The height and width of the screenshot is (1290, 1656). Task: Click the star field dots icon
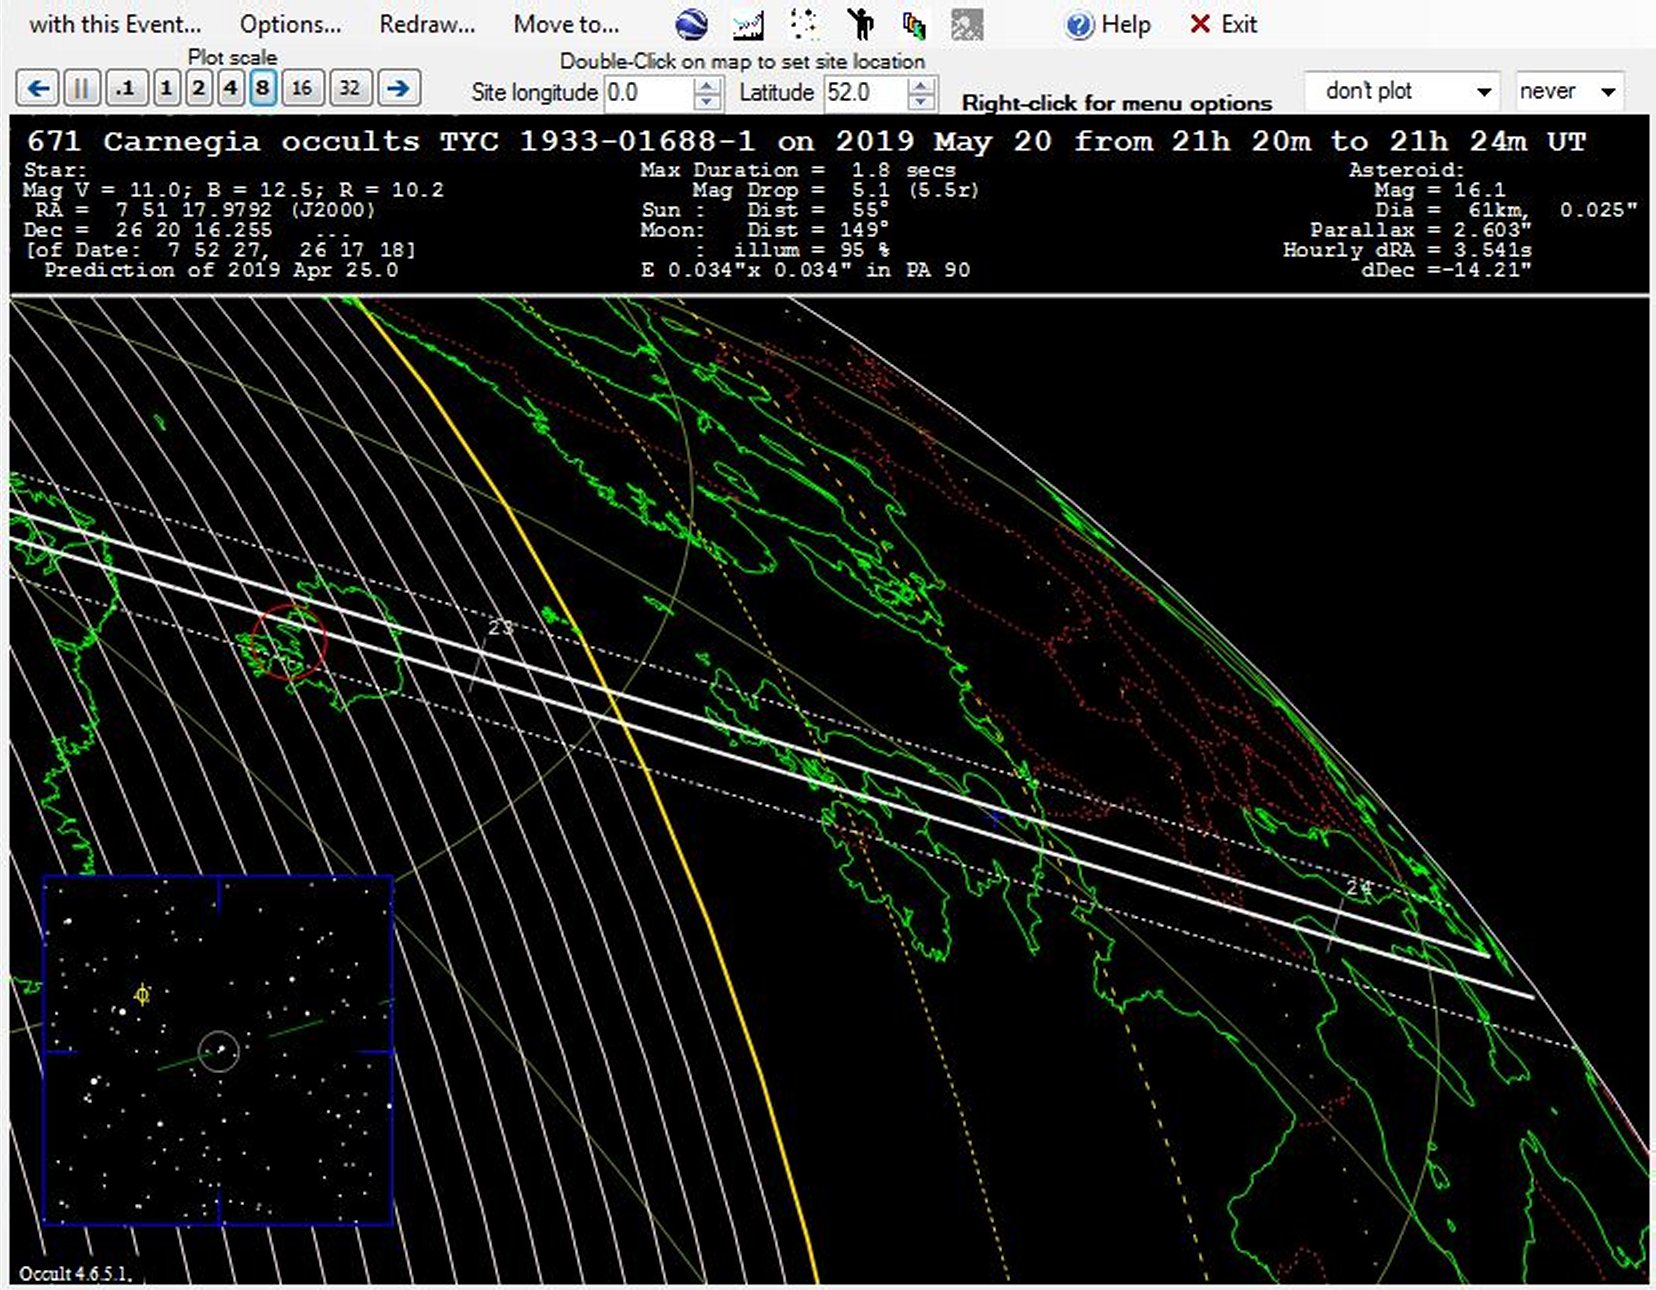coord(803,24)
